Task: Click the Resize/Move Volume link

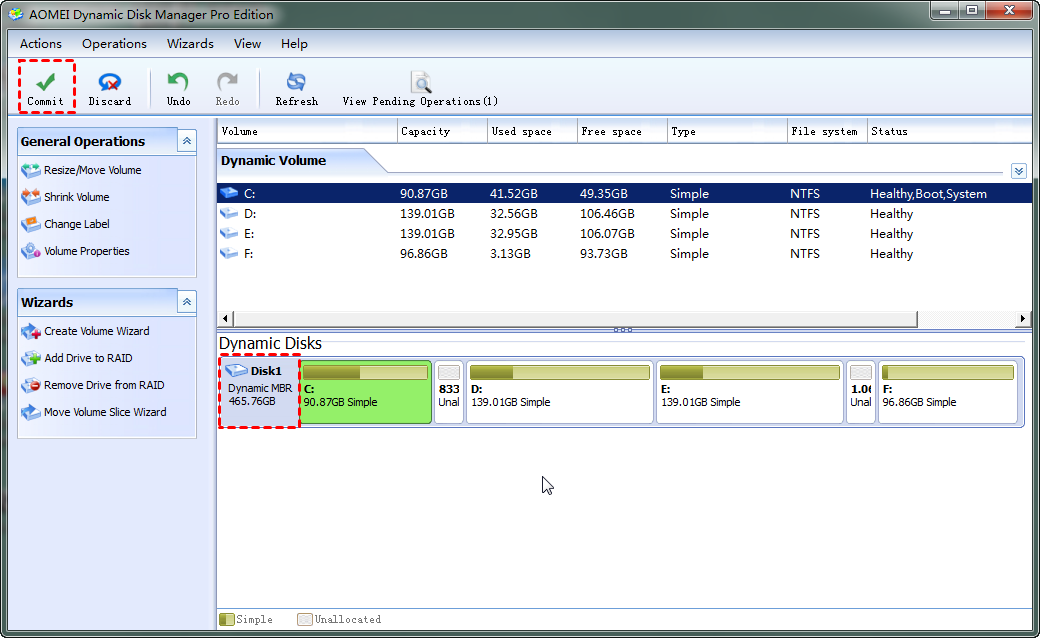Action: pyautogui.click(x=92, y=170)
